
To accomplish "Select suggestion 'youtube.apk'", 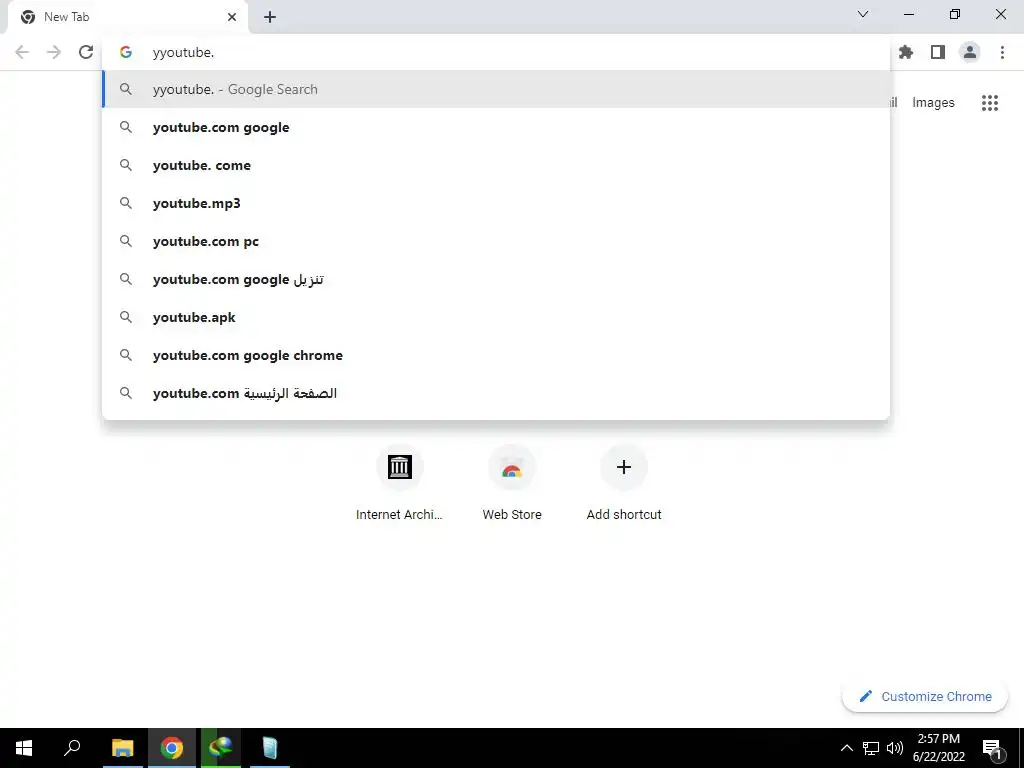I will [x=496, y=317].
